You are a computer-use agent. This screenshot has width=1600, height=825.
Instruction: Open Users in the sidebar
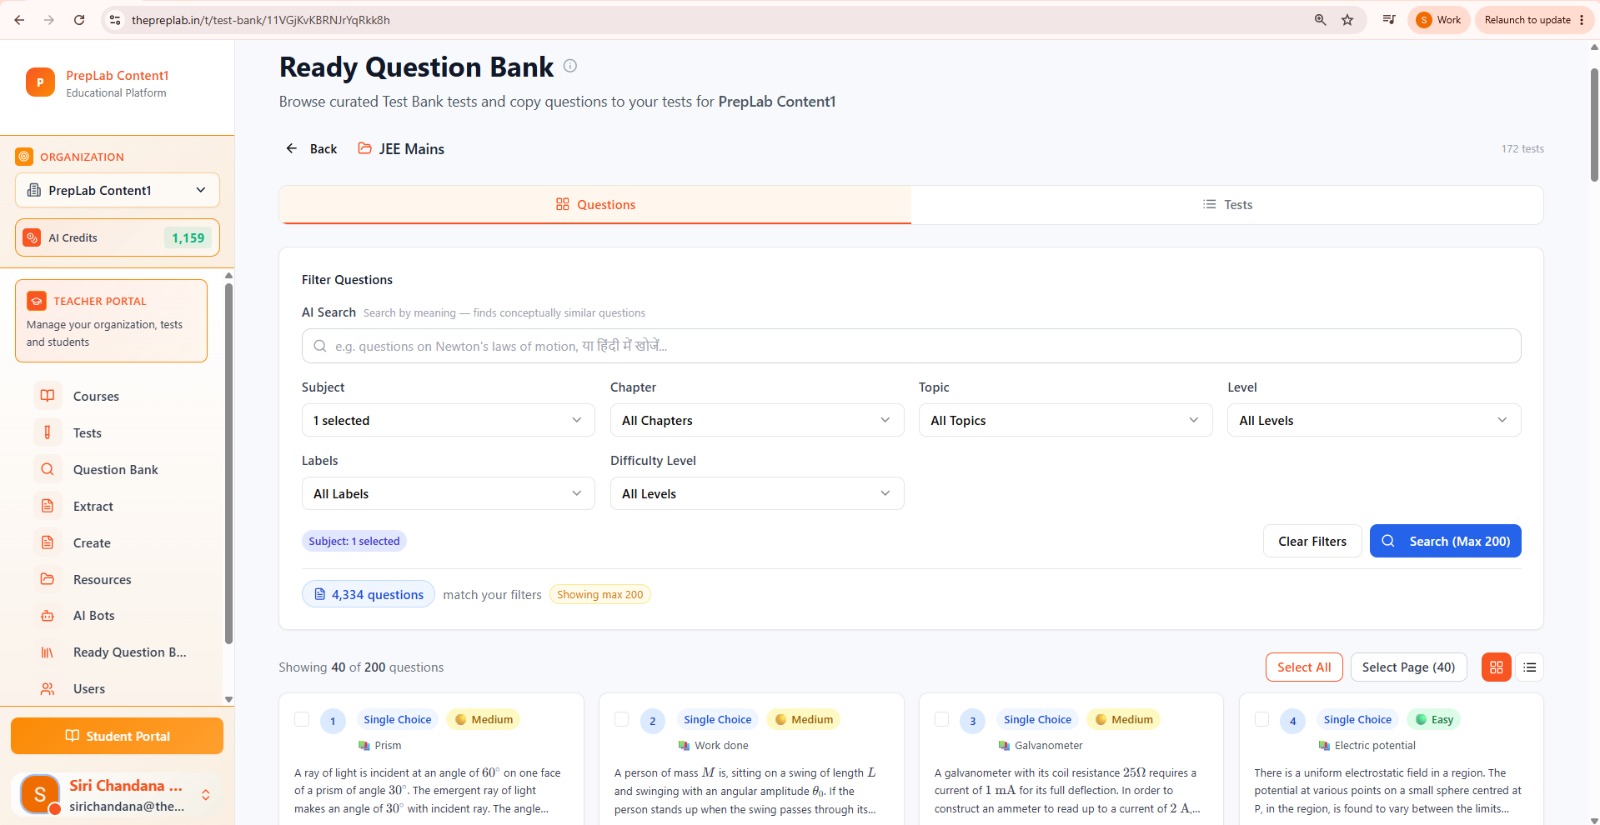(x=88, y=689)
